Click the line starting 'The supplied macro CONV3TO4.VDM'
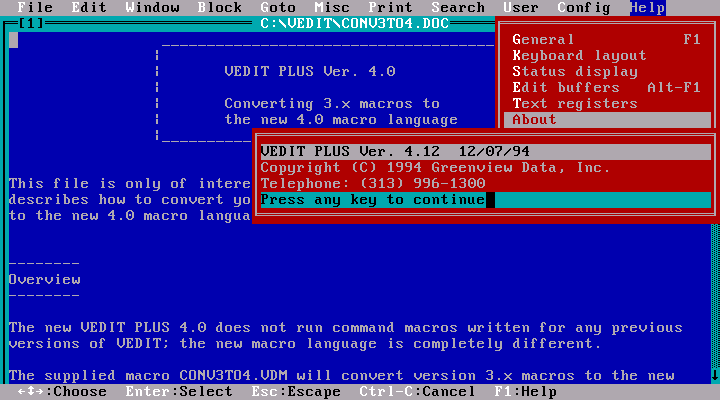Image resolution: width=720 pixels, height=400 pixels. tap(342, 376)
